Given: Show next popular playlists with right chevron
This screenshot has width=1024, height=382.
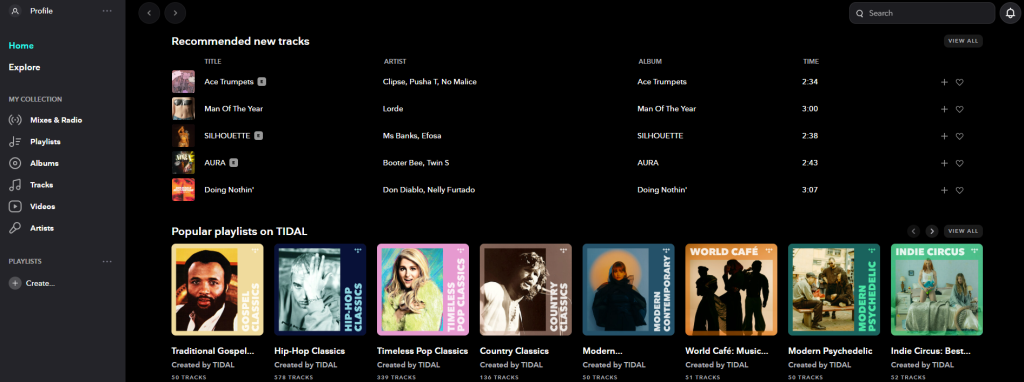Looking at the screenshot, I should (x=932, y=231).
